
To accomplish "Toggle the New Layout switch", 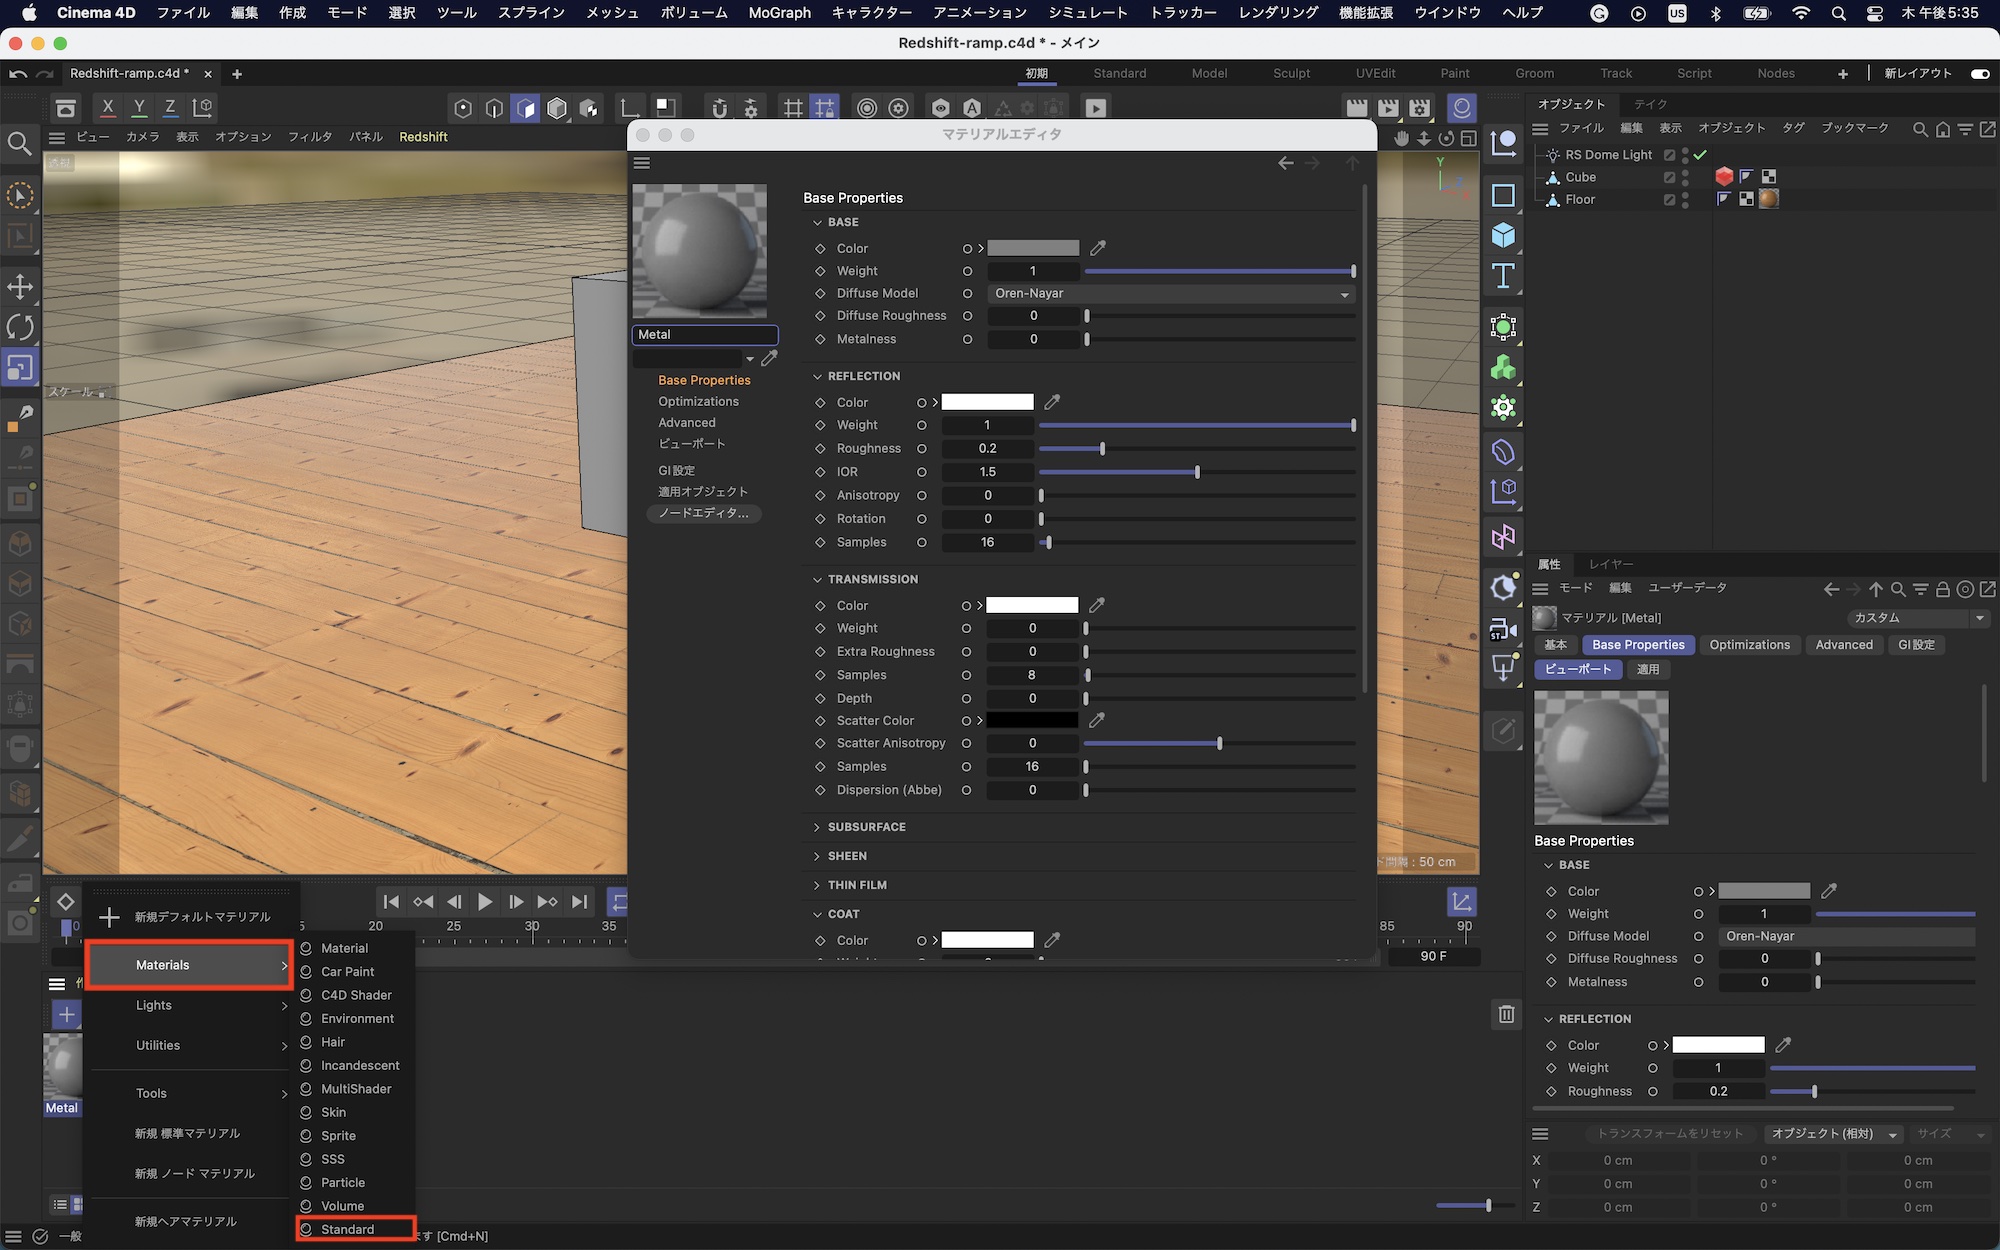I will pos(1979,73).
